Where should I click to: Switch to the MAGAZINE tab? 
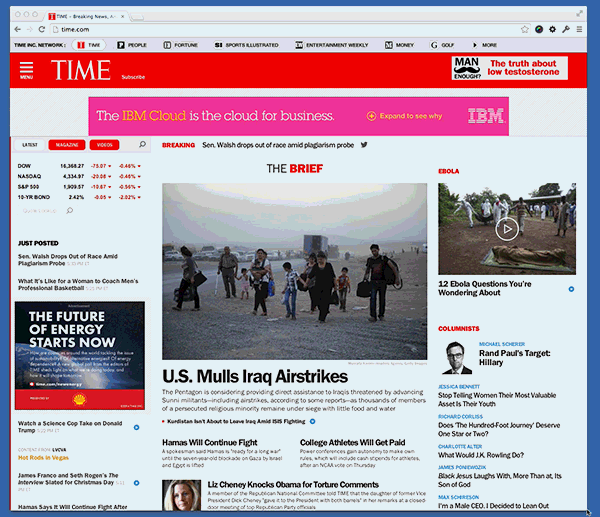[67, 145]
